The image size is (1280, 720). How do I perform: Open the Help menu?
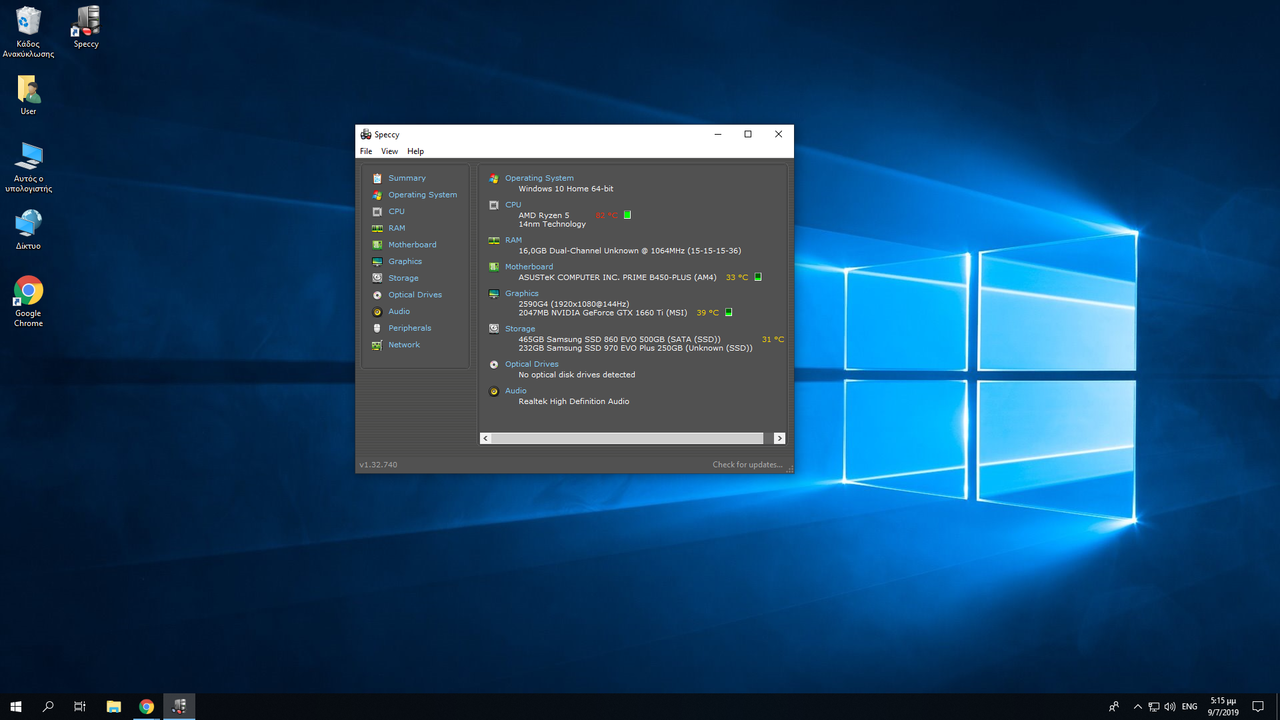coord(415,151)
